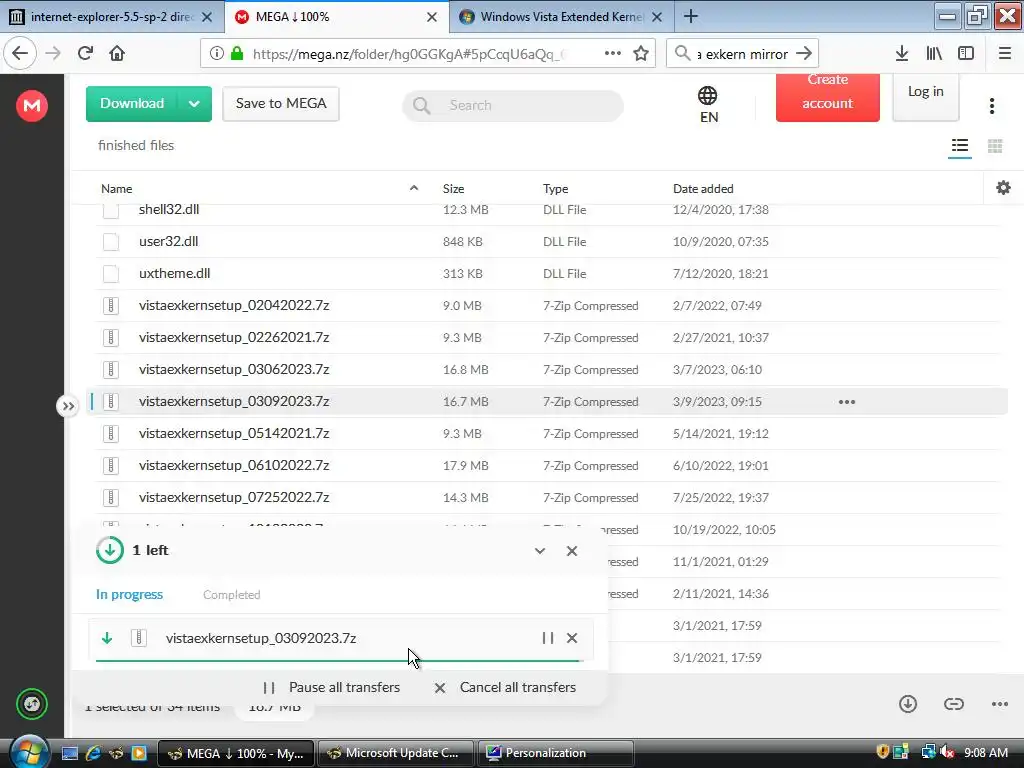Click the sidebar transfer sync icon
1024x768 pixels.
[x=32, y=704]
